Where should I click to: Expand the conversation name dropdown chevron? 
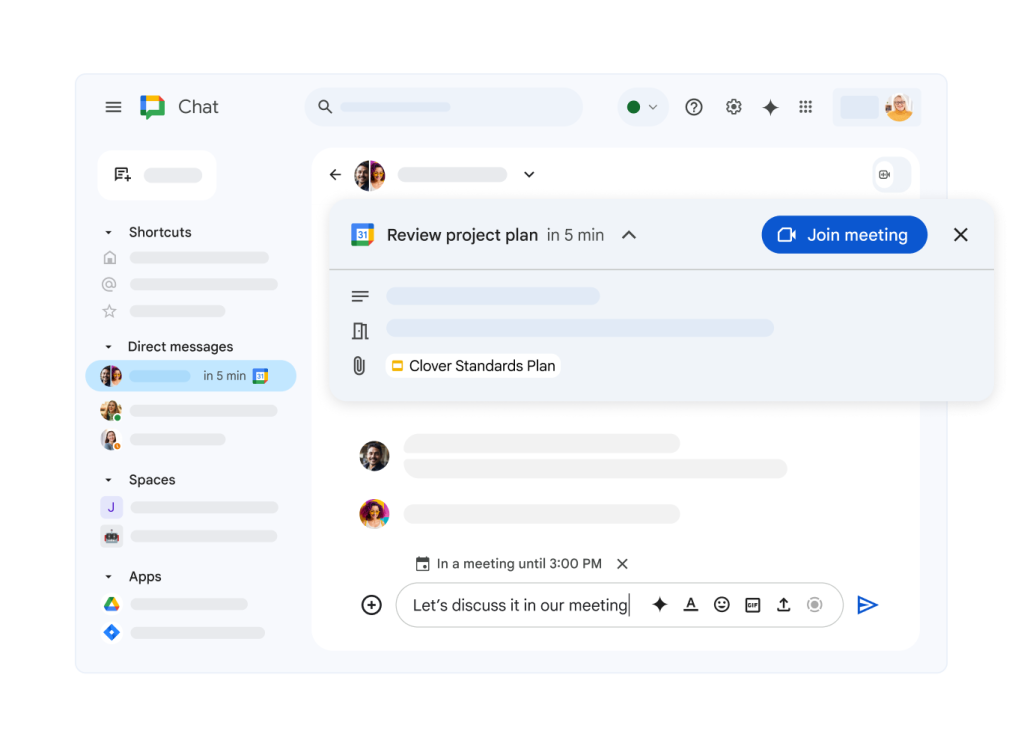[529, 175]
